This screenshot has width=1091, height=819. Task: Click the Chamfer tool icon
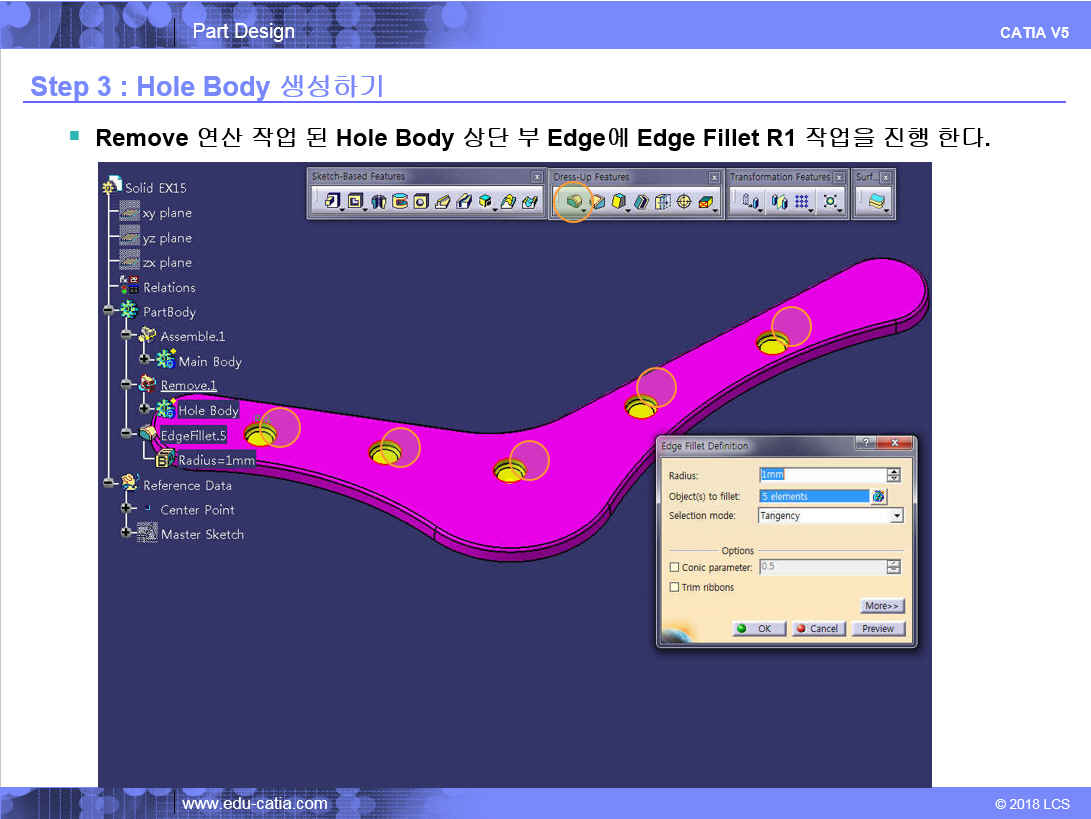(x=598, y=201)
